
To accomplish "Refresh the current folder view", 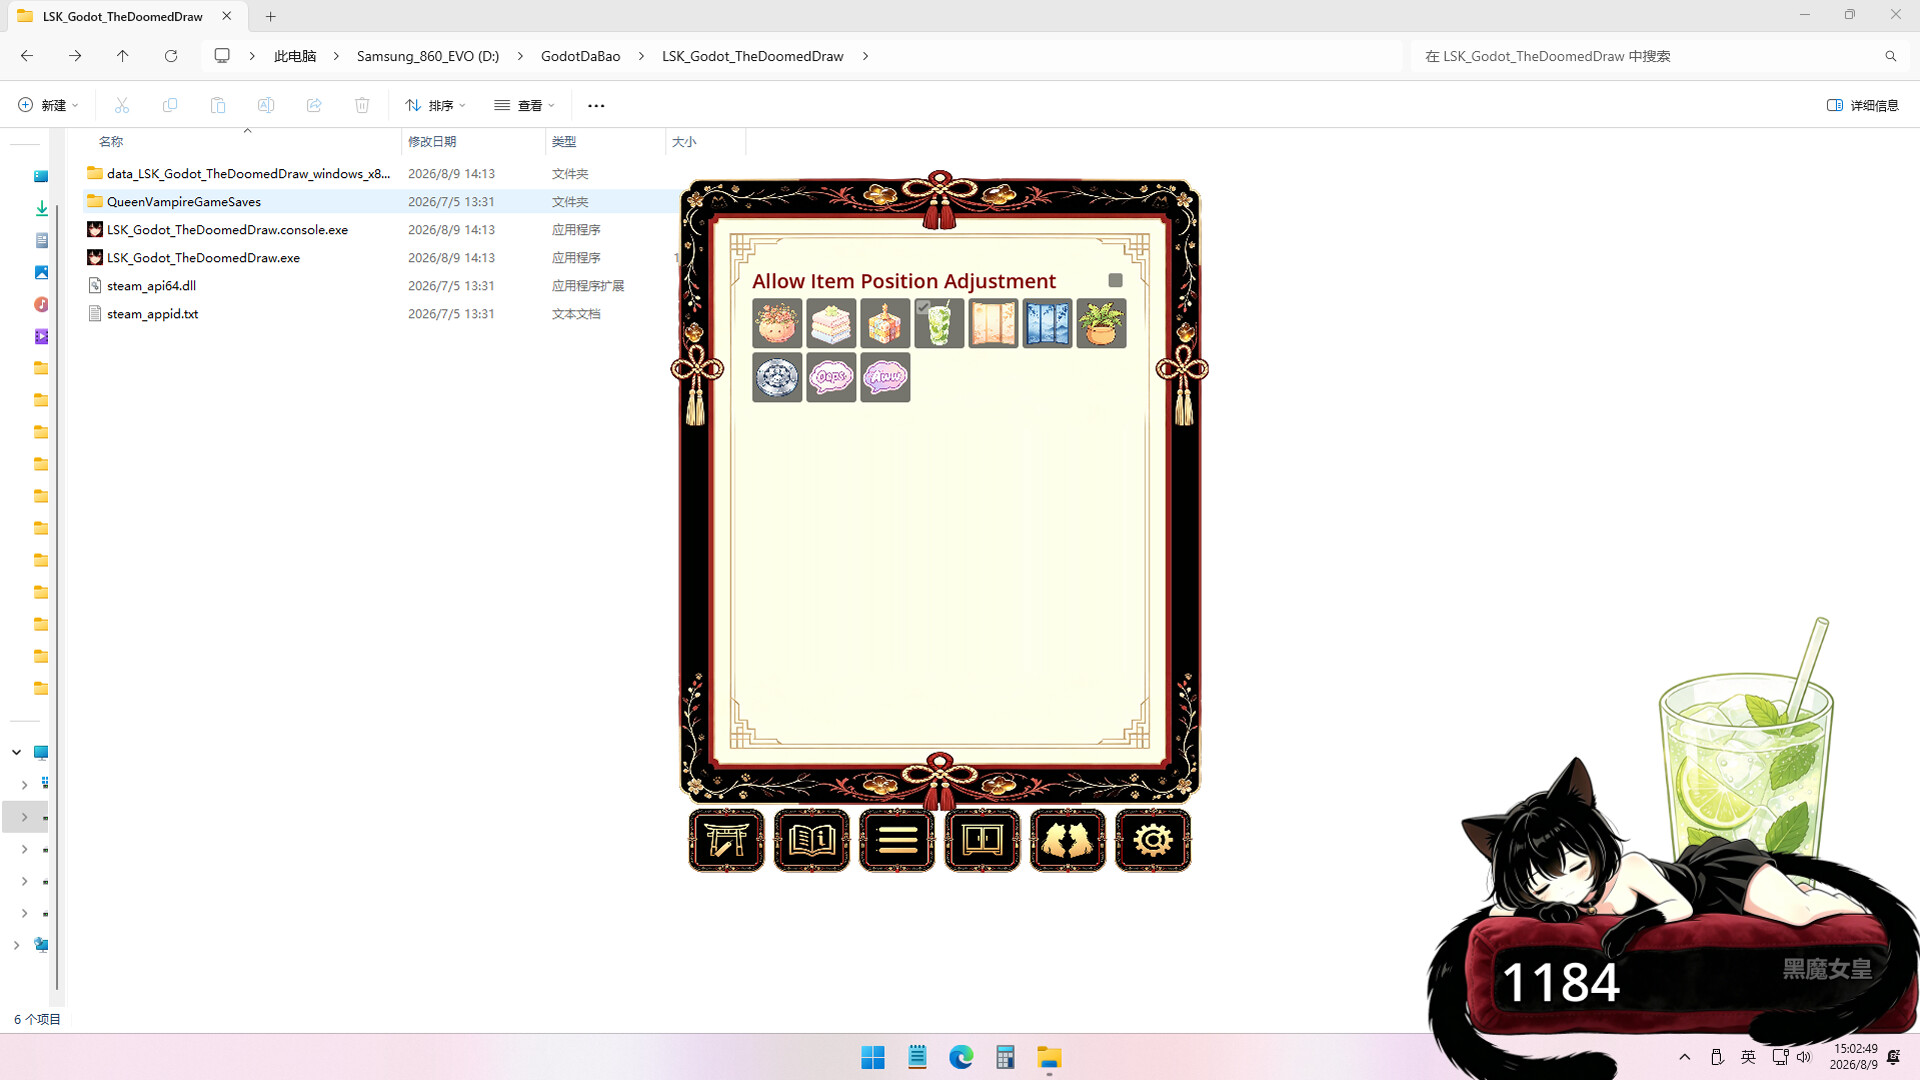I will [171, 56].
